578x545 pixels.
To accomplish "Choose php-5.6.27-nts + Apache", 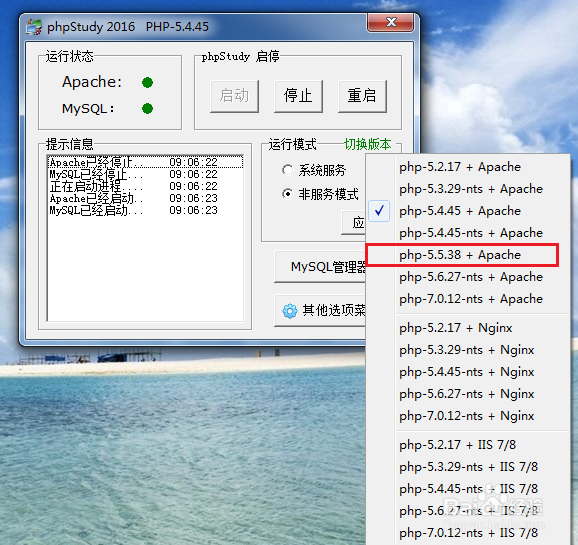I will [468, 277].
